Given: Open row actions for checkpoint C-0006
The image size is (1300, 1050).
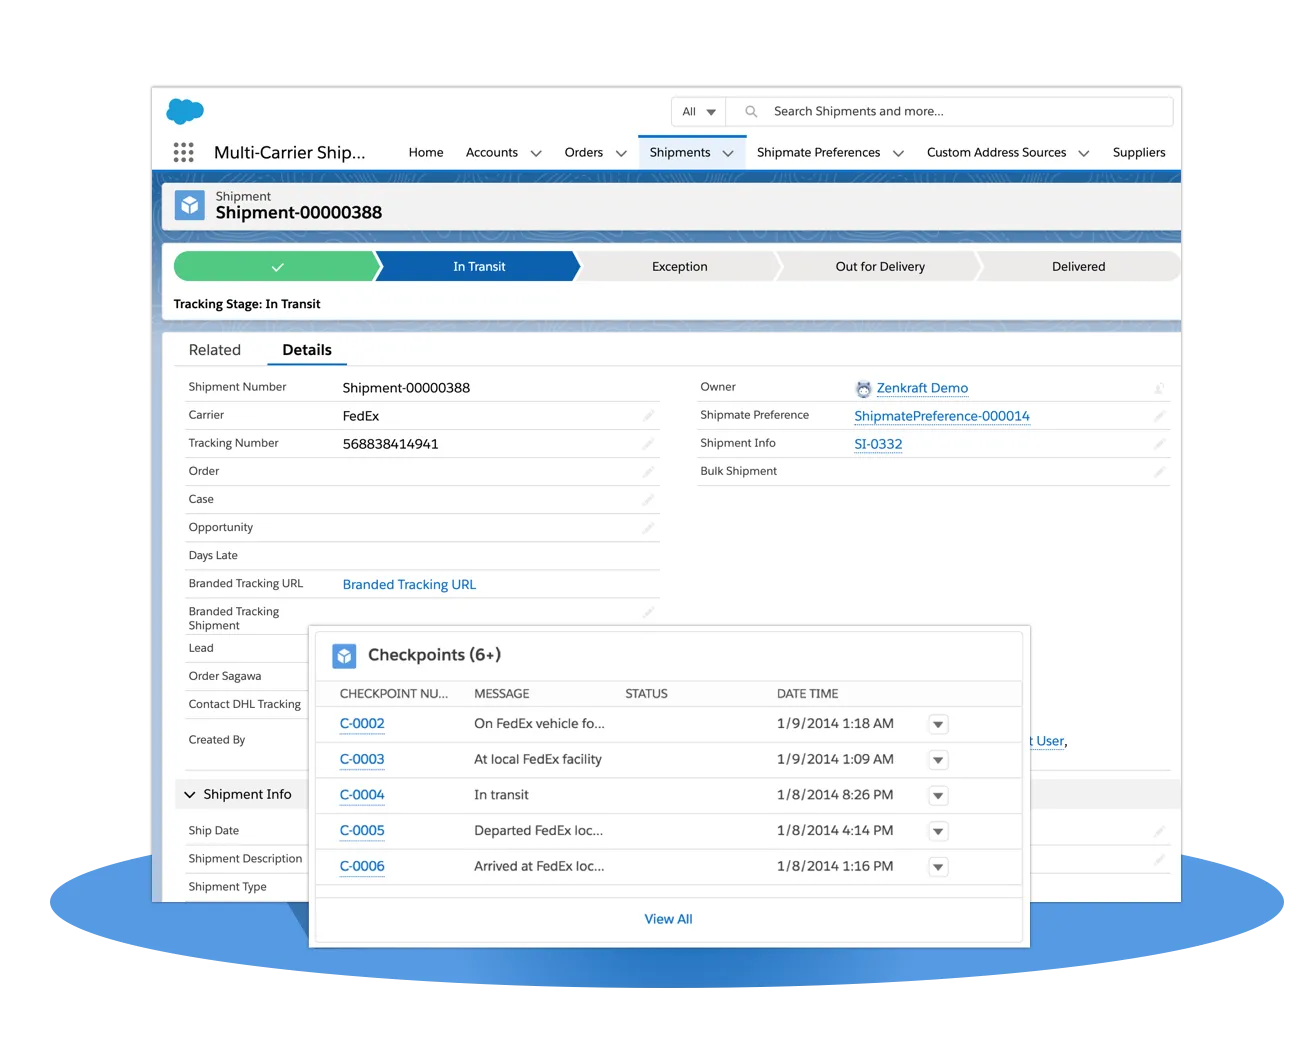Looking at the screenshot, I should click(x=938, y=867).
